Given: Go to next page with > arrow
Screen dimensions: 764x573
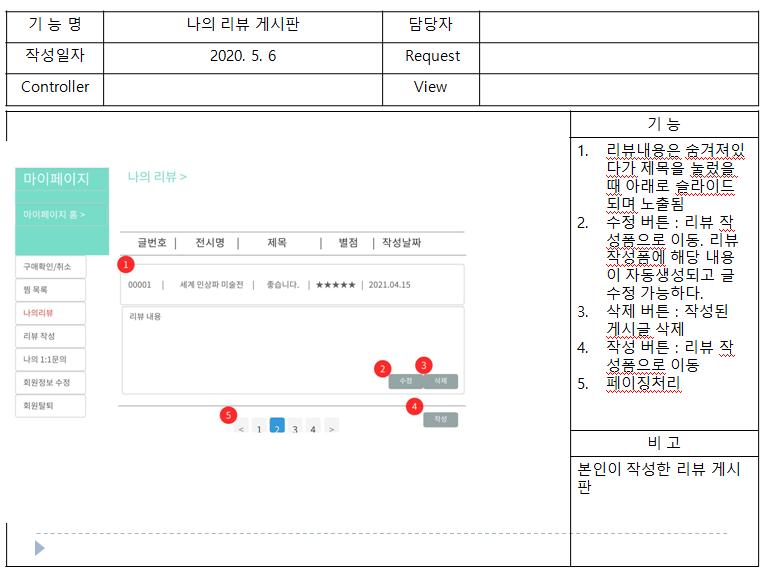Looking at the screenshot, I should click(331, 429).
